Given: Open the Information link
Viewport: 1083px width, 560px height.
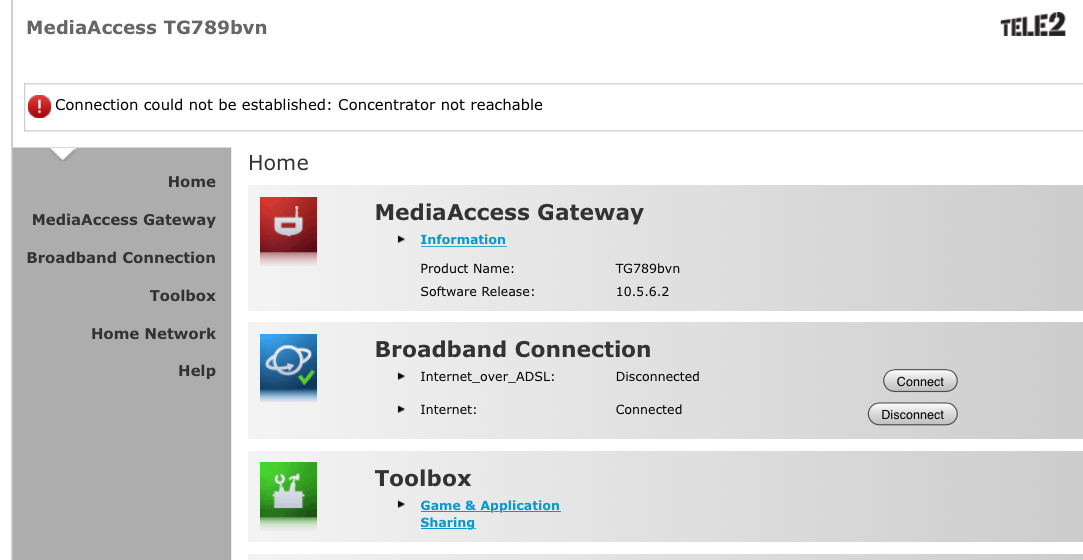Looking at the screenshot, I should [x=463, y=240].
